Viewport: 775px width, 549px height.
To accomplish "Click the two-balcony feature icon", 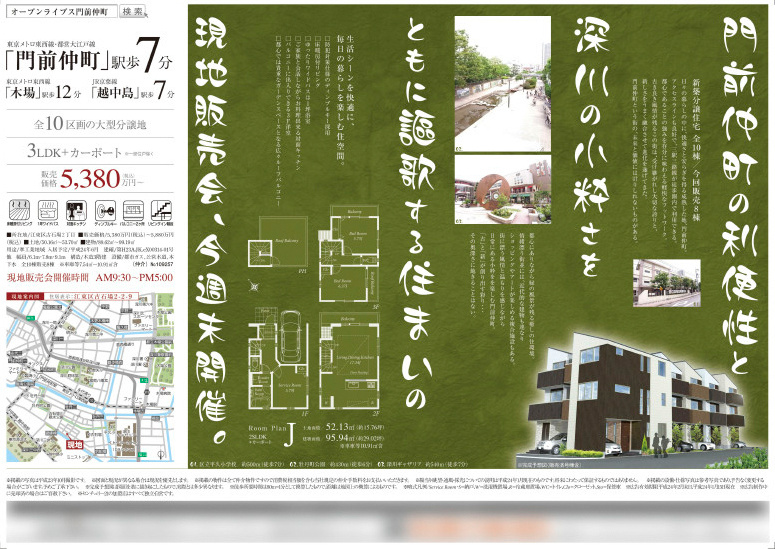I will tap(133, 210).
